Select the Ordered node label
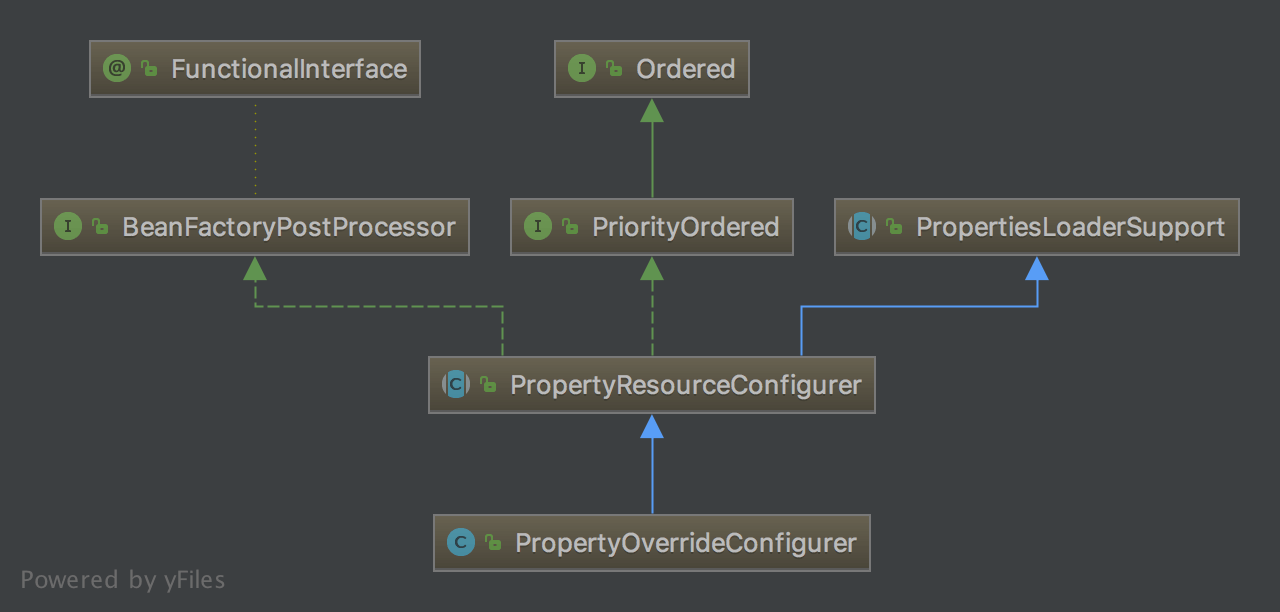Screen dimensions: 1280x612 click(685, 69)
